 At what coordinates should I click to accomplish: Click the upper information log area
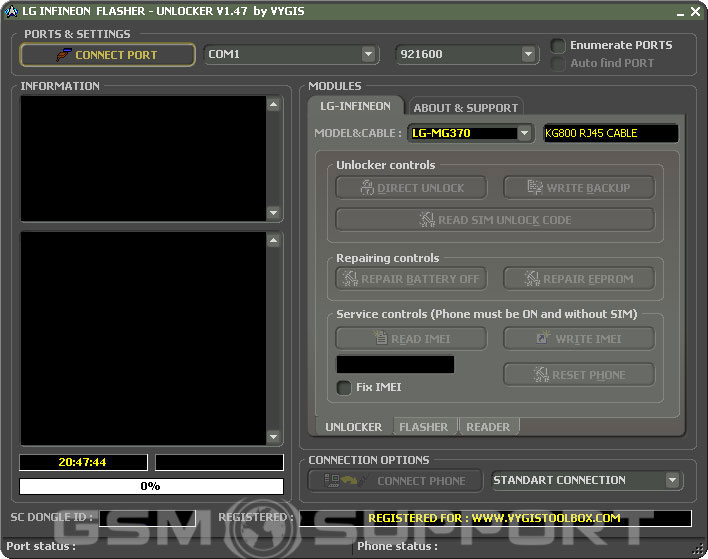coord(144,158)
